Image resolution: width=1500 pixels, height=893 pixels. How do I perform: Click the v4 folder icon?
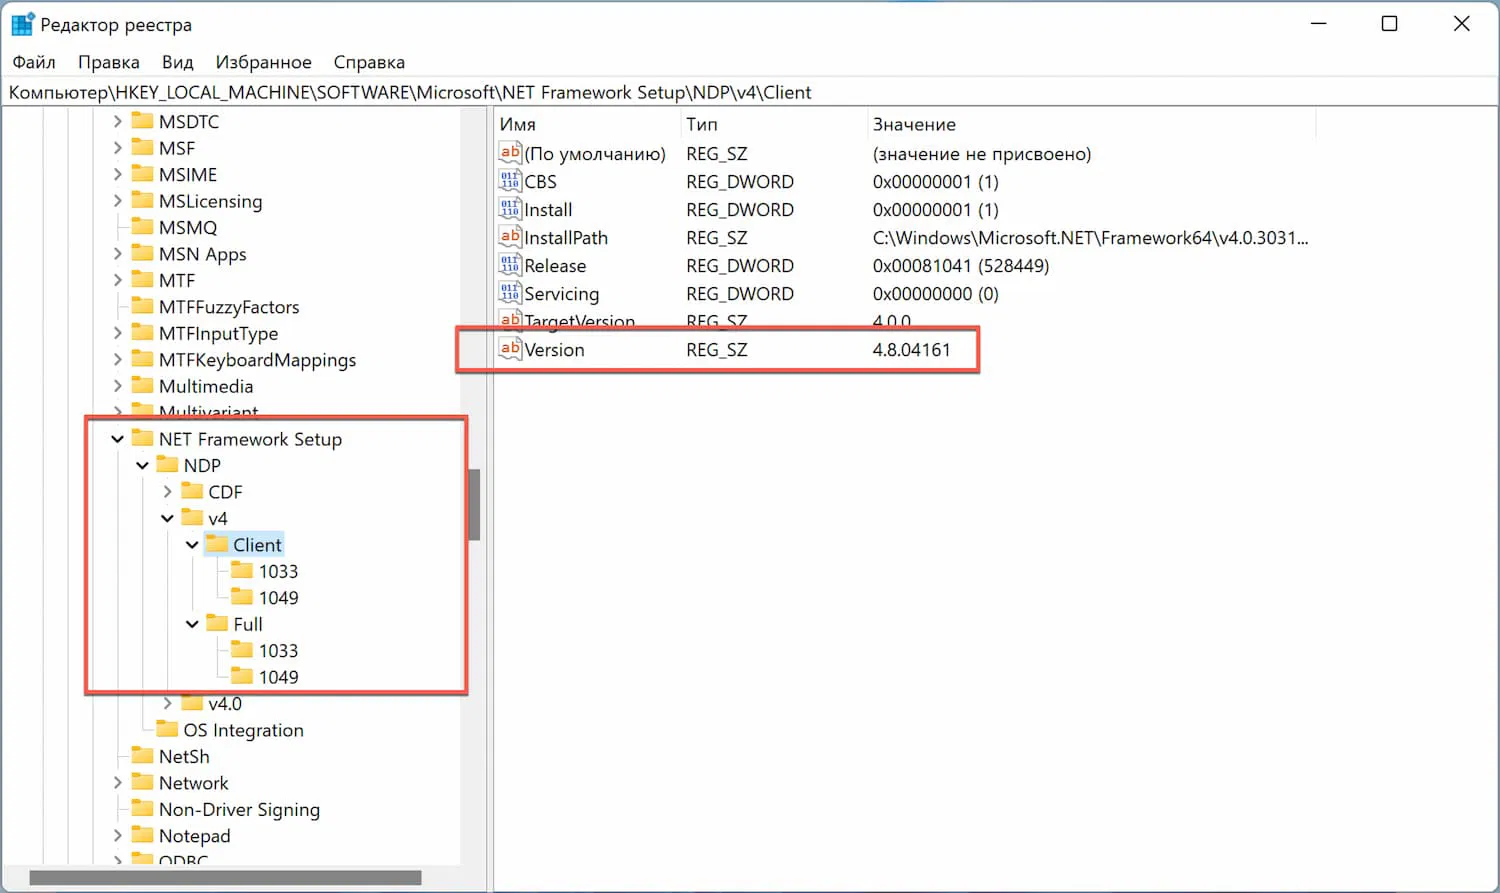pos(193,518)
